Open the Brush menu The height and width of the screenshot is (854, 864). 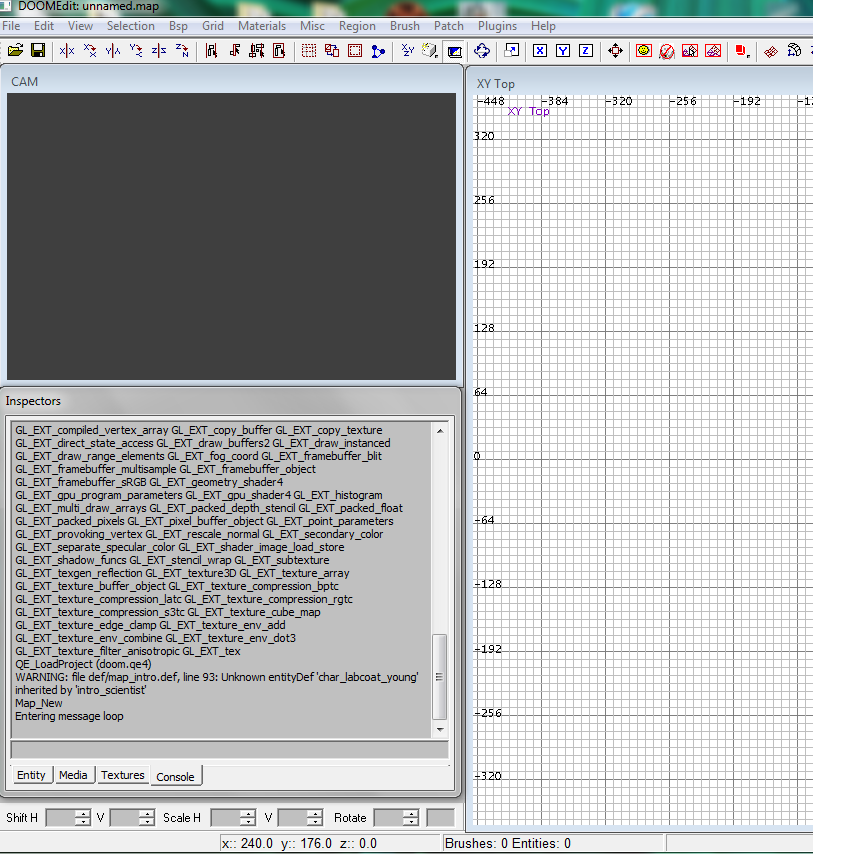click(405, 26)
